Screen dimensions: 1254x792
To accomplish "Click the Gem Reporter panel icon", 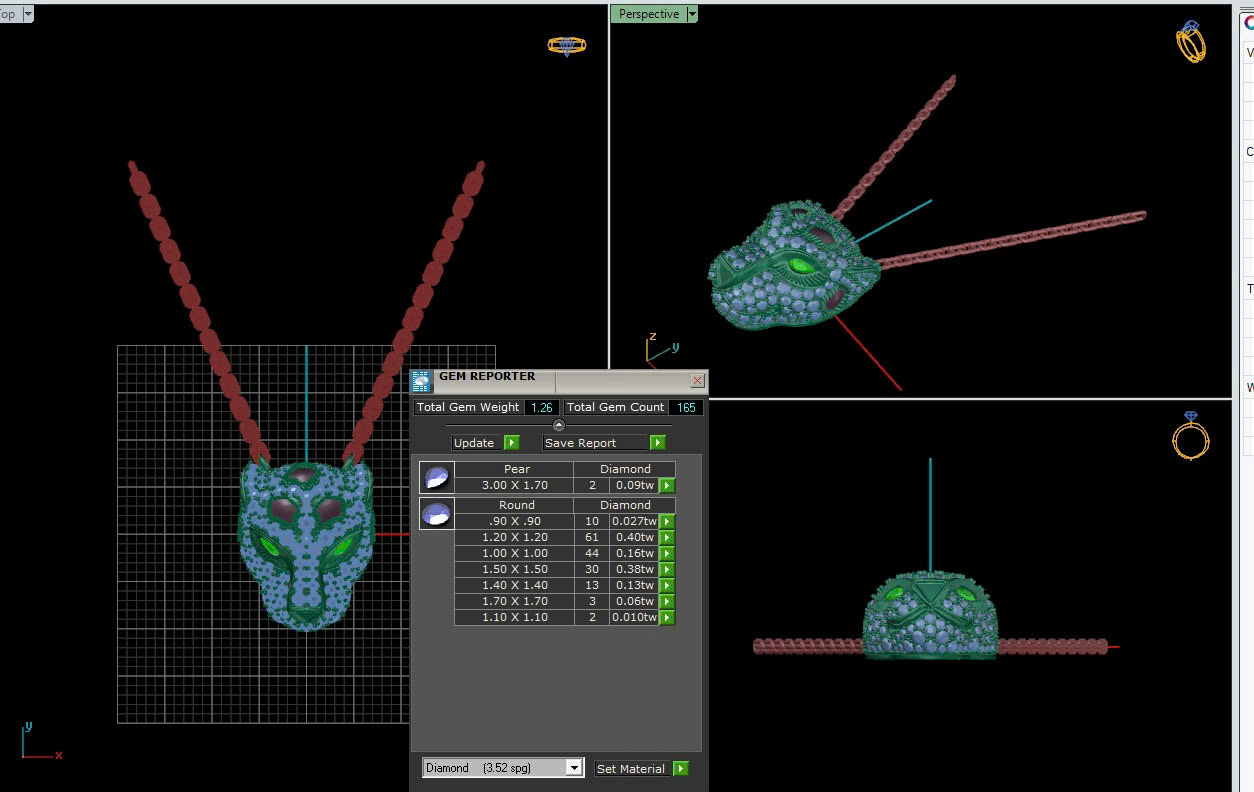I will tap(422, 381).
